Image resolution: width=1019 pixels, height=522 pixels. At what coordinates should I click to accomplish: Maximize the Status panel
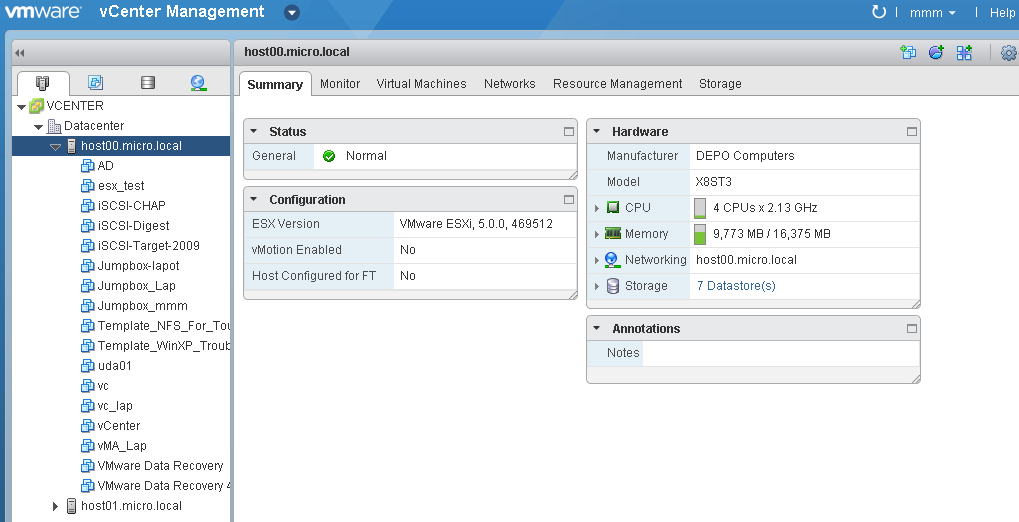point(569,131)
